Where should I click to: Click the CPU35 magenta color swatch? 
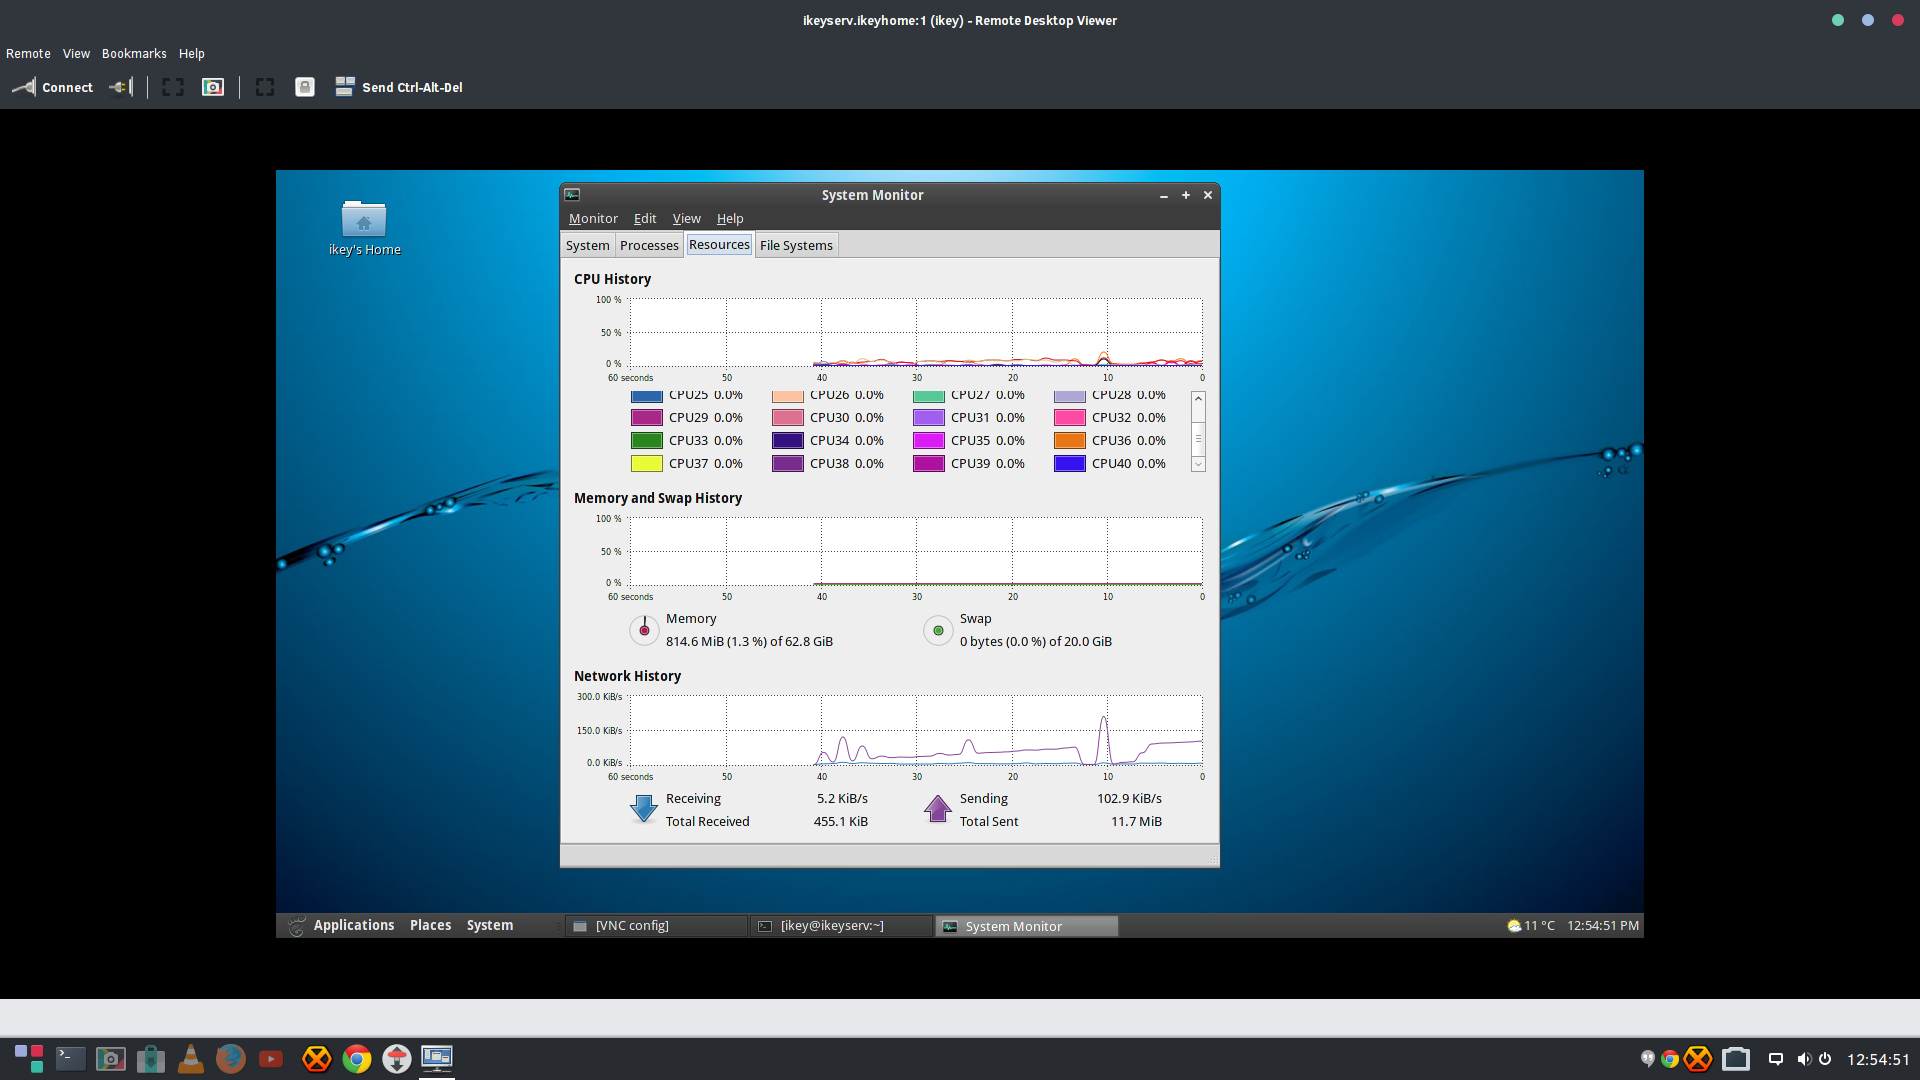coord(928,441)
